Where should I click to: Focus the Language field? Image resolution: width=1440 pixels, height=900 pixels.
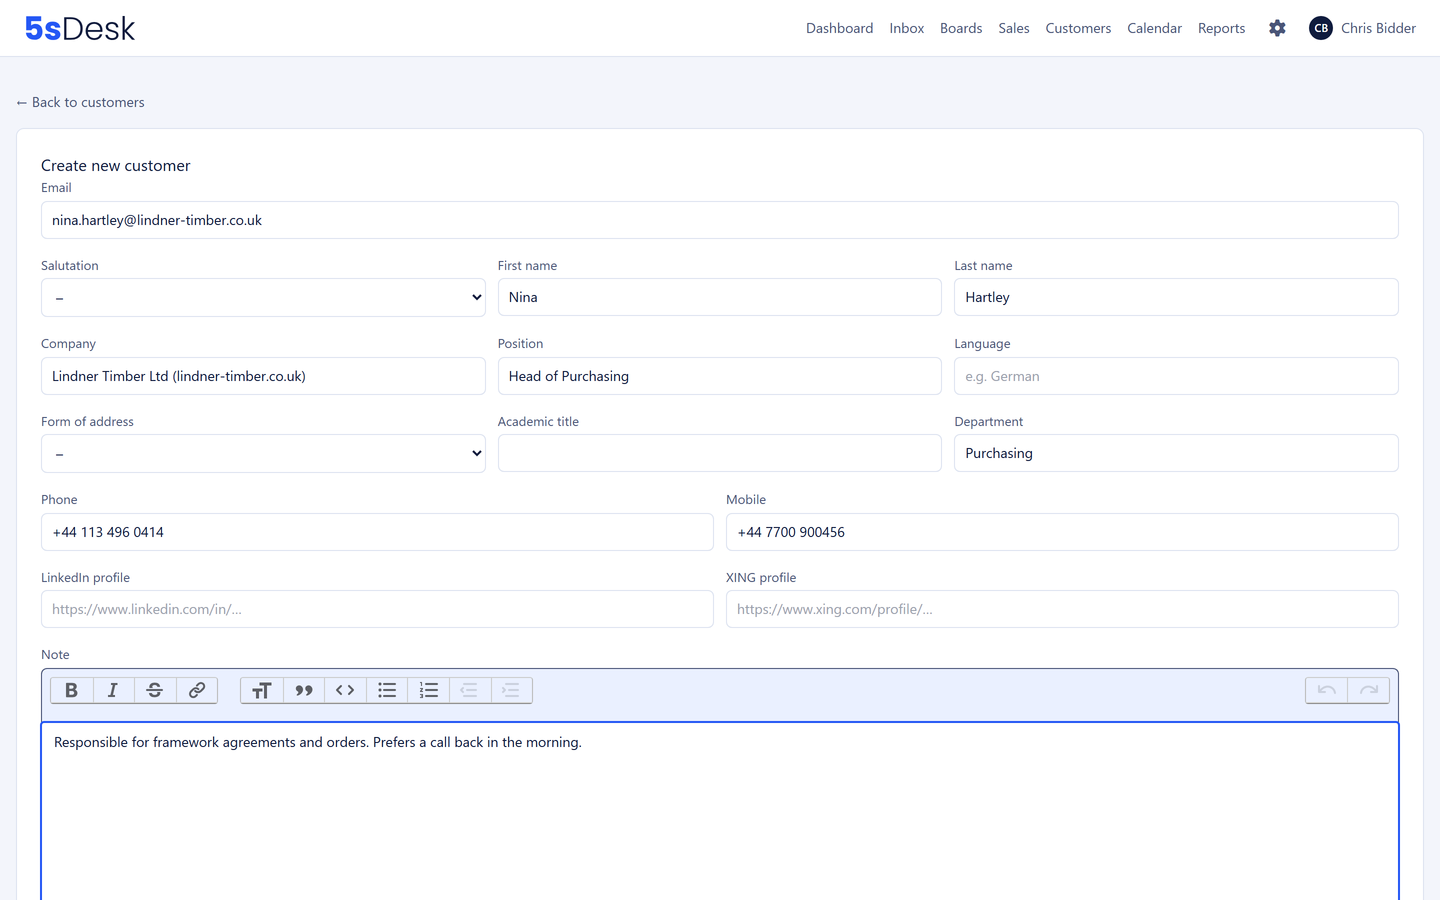pos(1176,376)
